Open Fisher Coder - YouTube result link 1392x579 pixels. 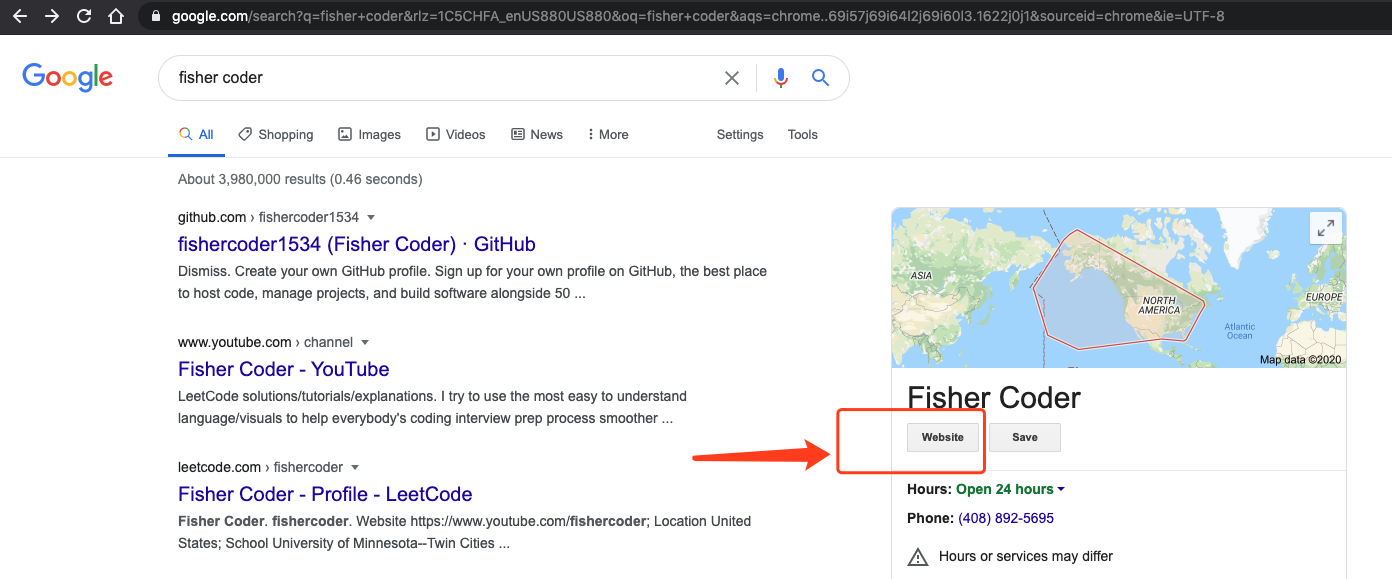(x=284, y=369)
